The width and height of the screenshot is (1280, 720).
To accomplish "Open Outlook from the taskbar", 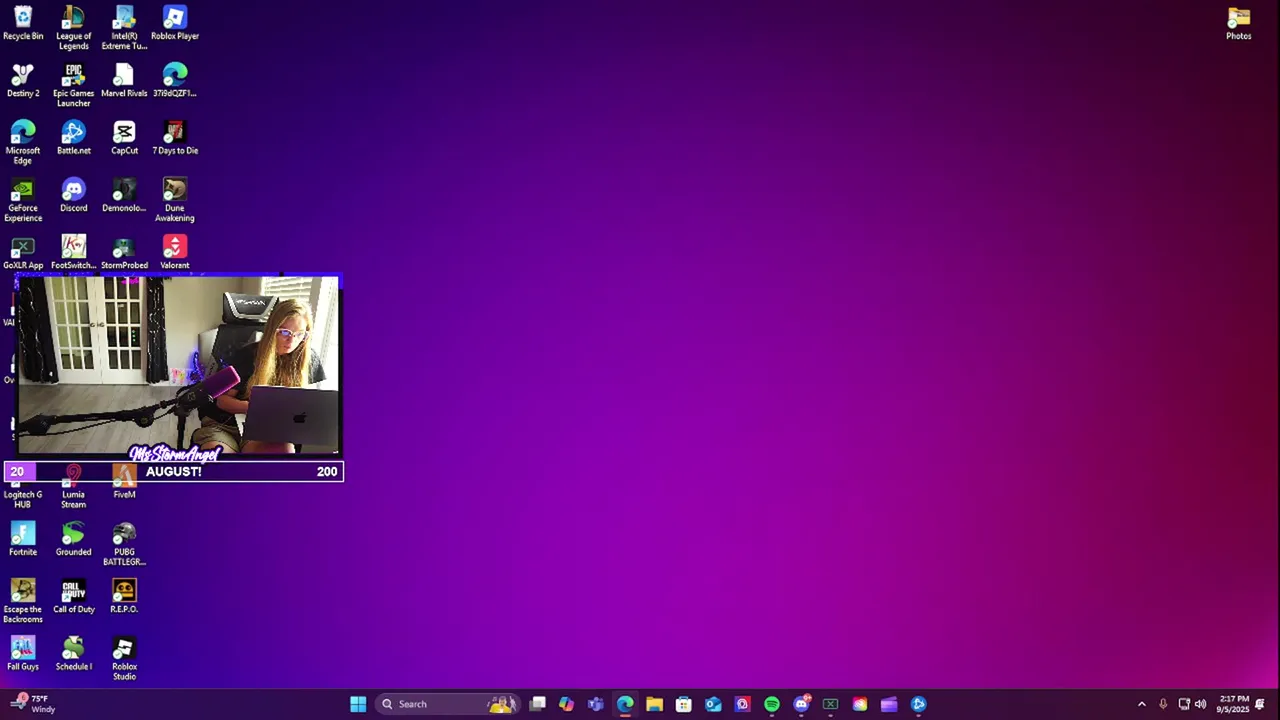I will (713, 704).
